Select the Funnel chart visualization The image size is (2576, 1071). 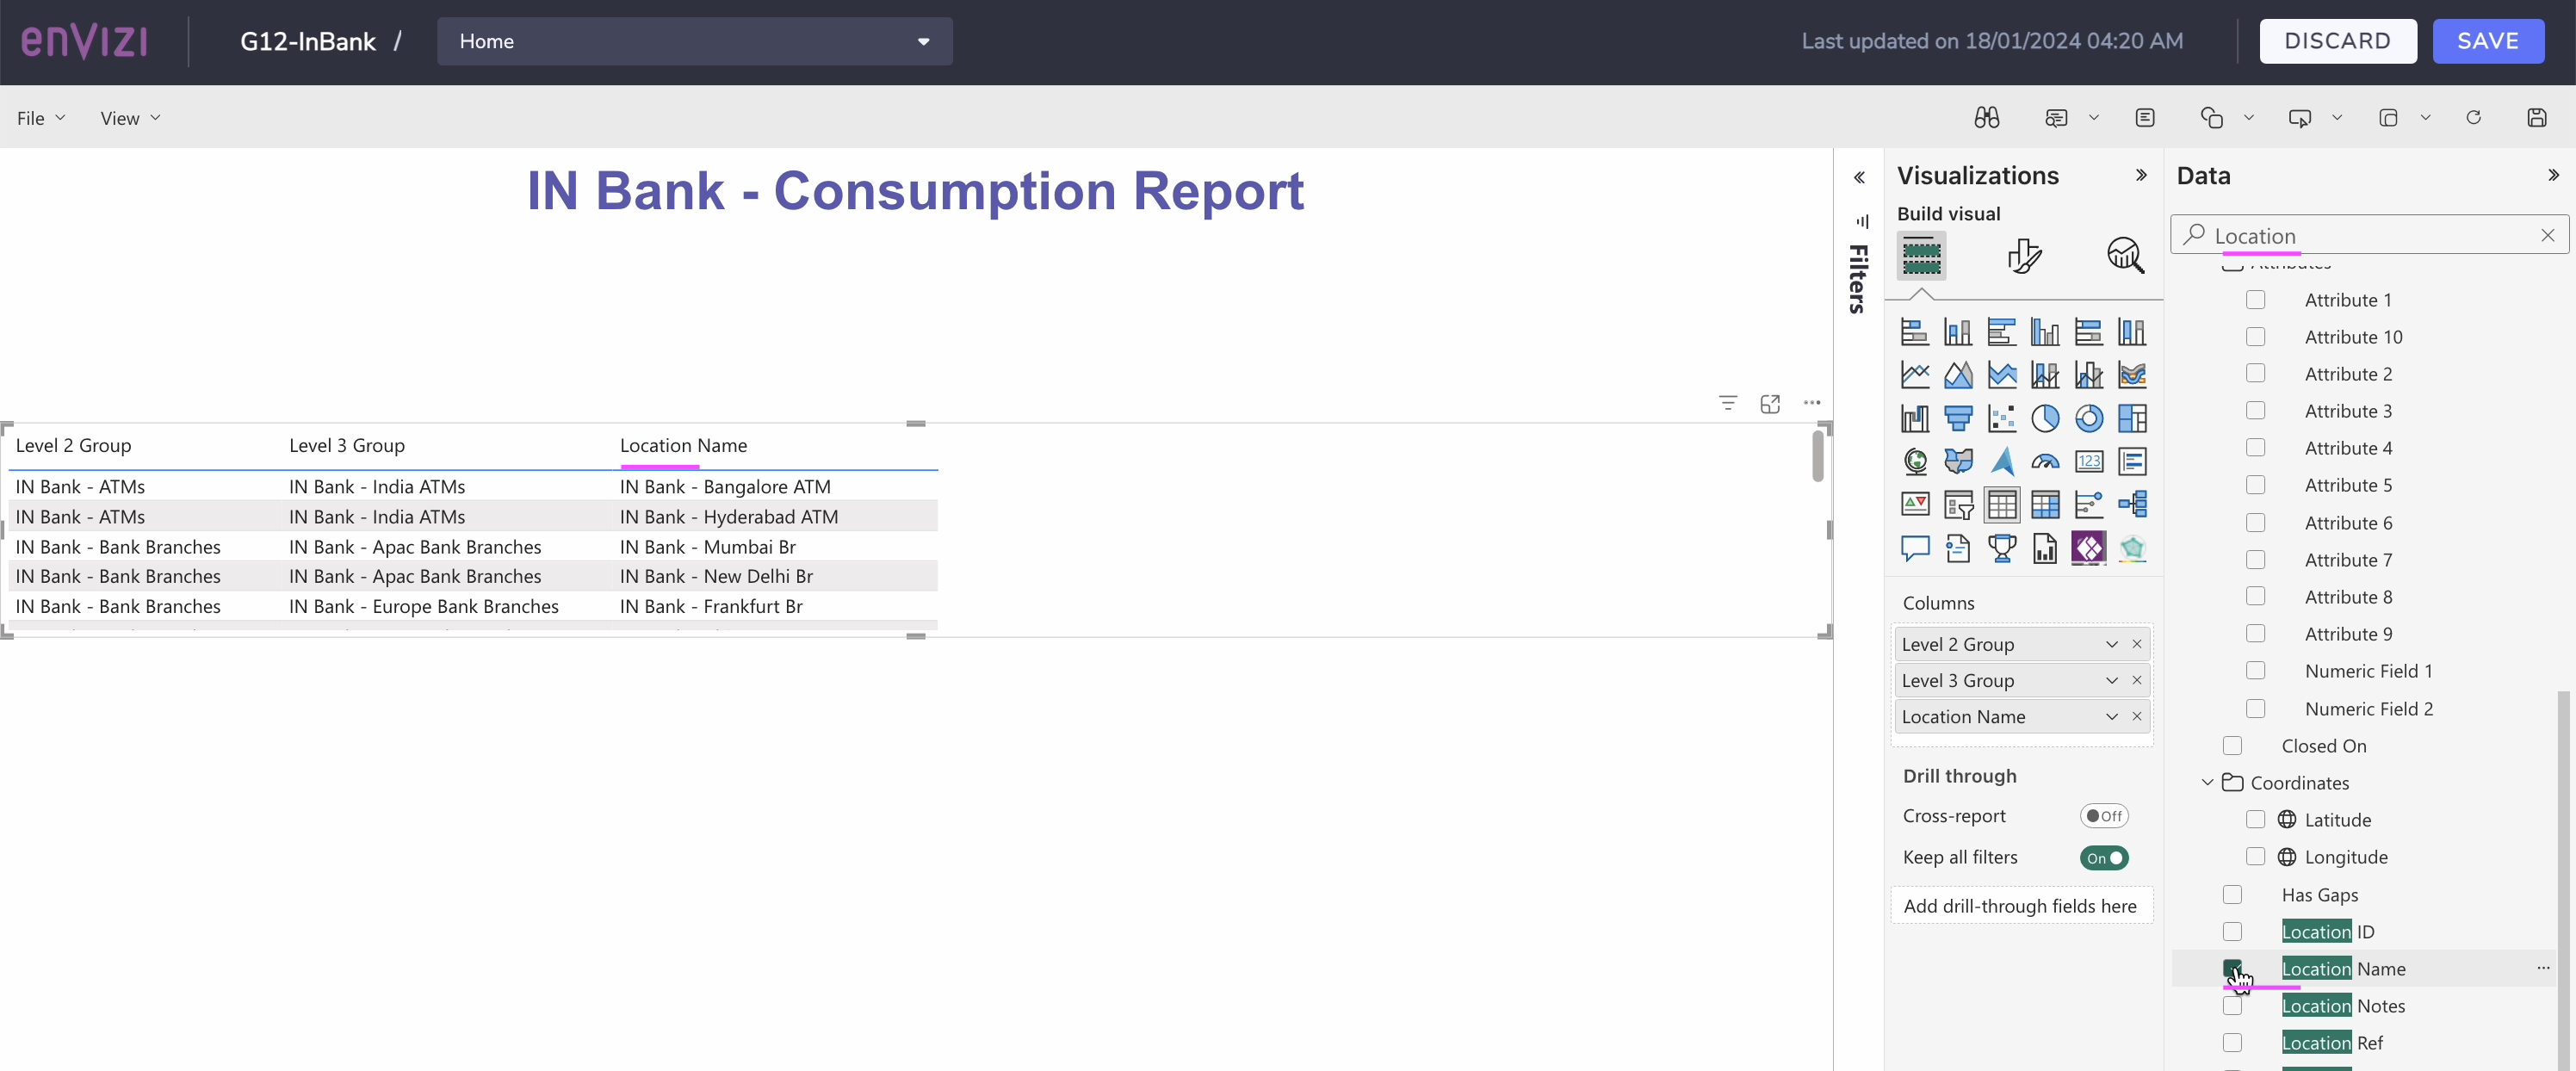[x=1959, y=419]
